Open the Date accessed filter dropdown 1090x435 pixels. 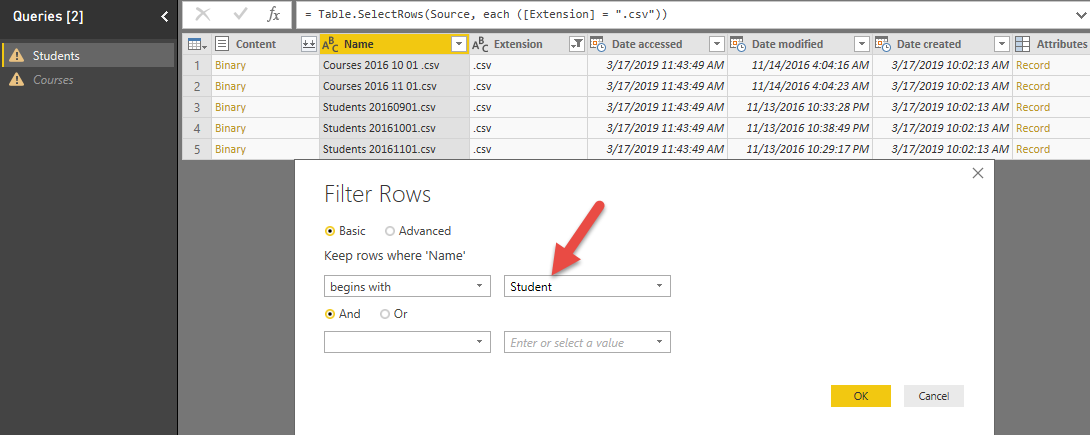pyautogui.click(x=717, y=44)
